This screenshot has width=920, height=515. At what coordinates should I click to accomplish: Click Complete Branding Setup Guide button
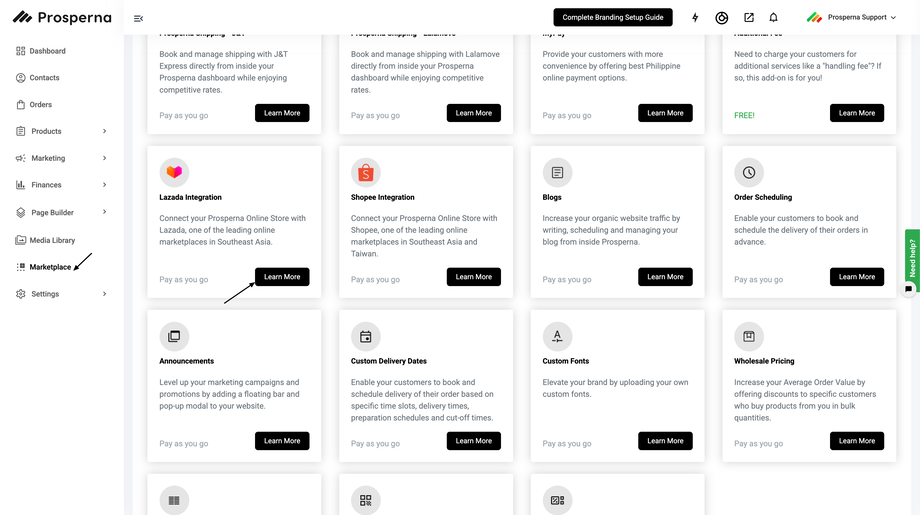point(613,18)
